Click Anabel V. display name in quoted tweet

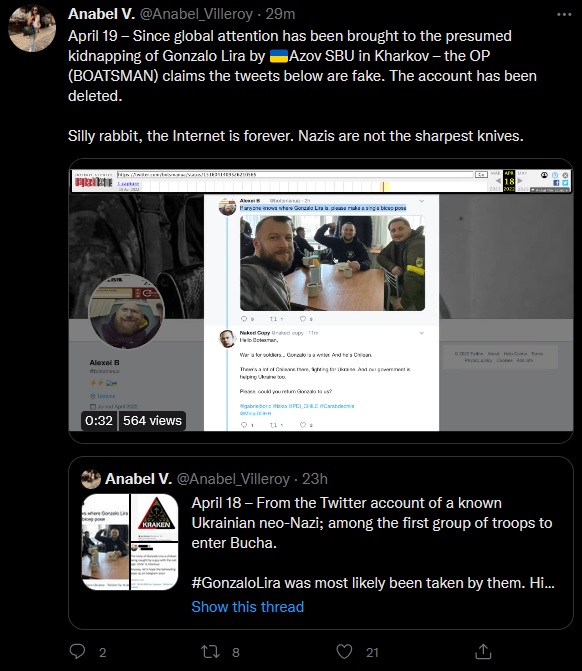click(x=138, y=479)
